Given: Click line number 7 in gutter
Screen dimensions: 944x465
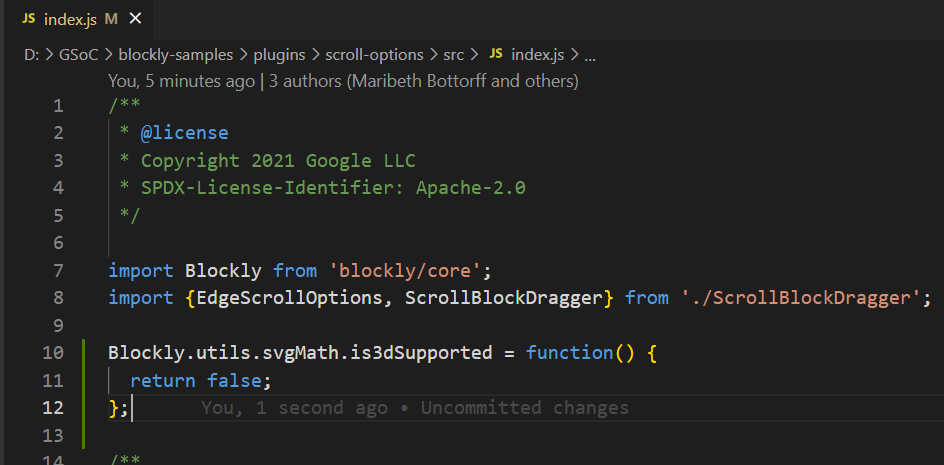Looking at the screenshot, I should coord(58,270).
